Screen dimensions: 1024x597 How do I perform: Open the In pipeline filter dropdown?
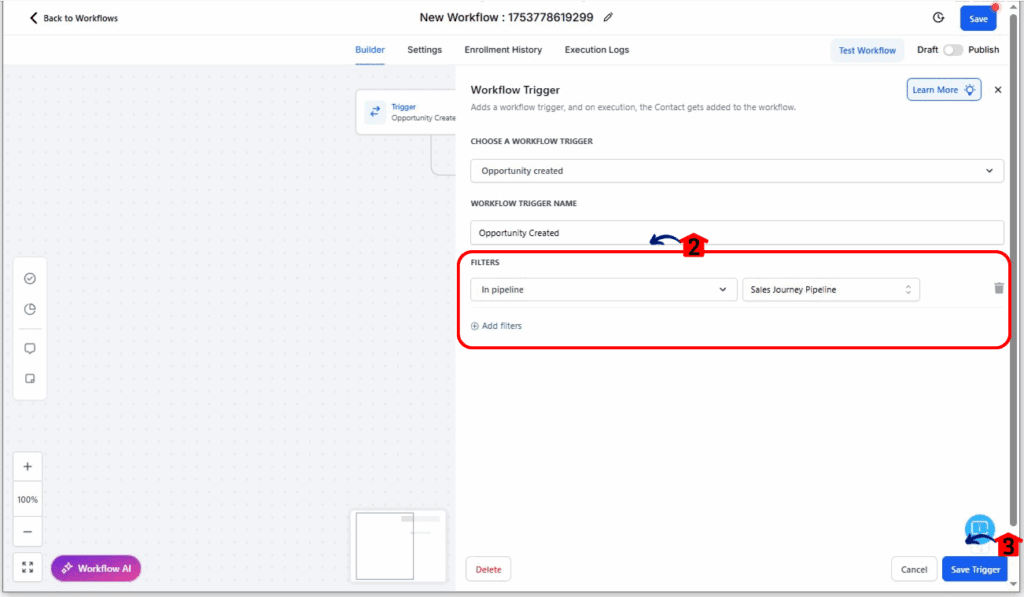[x=603, y=290]
